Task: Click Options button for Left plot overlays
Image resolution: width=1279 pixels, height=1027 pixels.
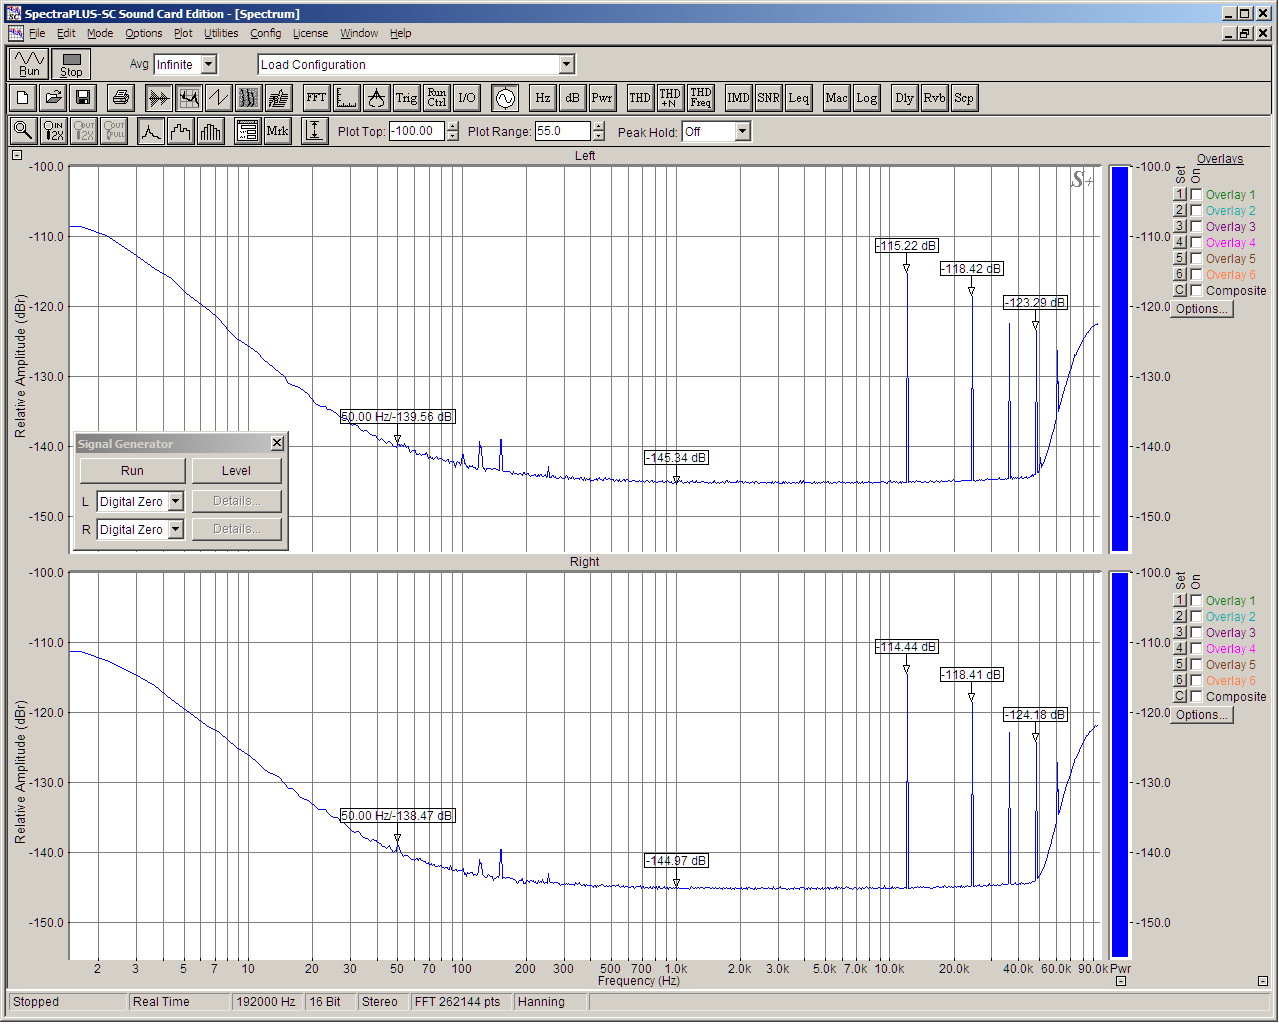Action: [1202, 309]
